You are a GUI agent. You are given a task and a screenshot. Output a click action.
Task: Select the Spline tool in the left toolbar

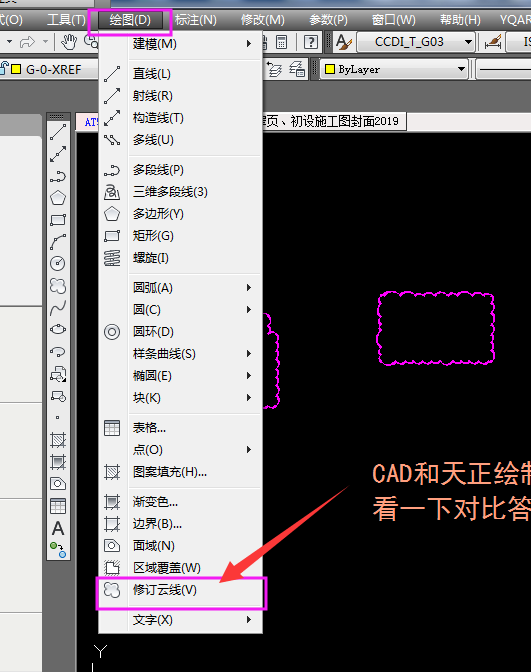coord(58,308)
